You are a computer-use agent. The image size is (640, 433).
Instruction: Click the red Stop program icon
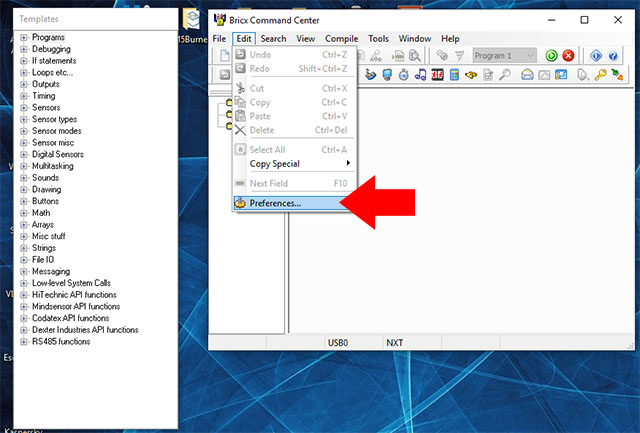pos(568,56)
